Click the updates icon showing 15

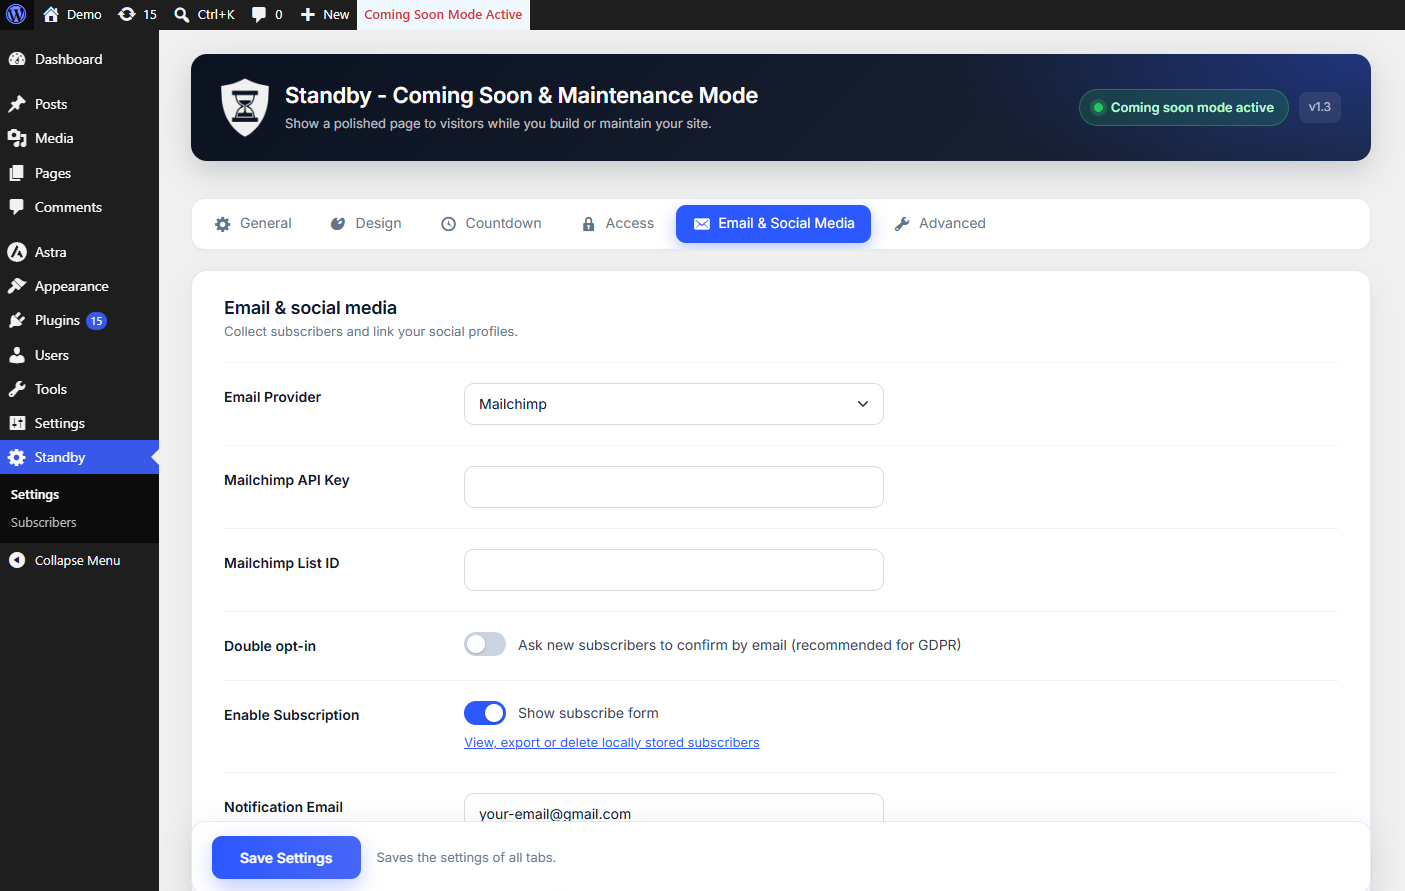127,14
